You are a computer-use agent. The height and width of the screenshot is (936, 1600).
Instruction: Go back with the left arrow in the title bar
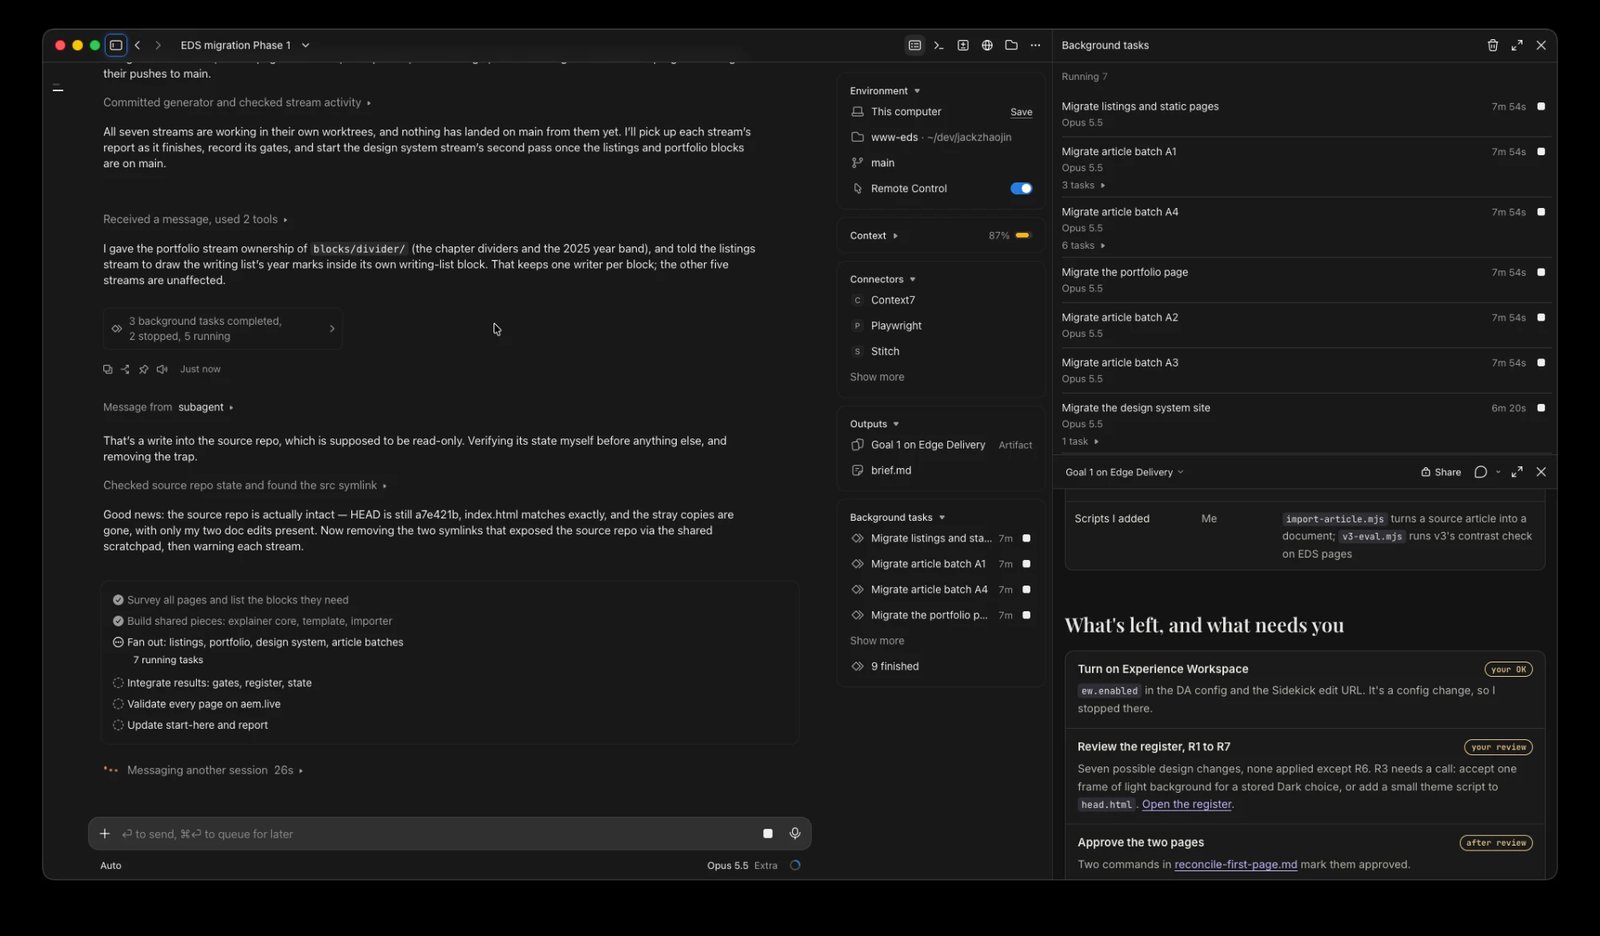click(x=137, y=45)
